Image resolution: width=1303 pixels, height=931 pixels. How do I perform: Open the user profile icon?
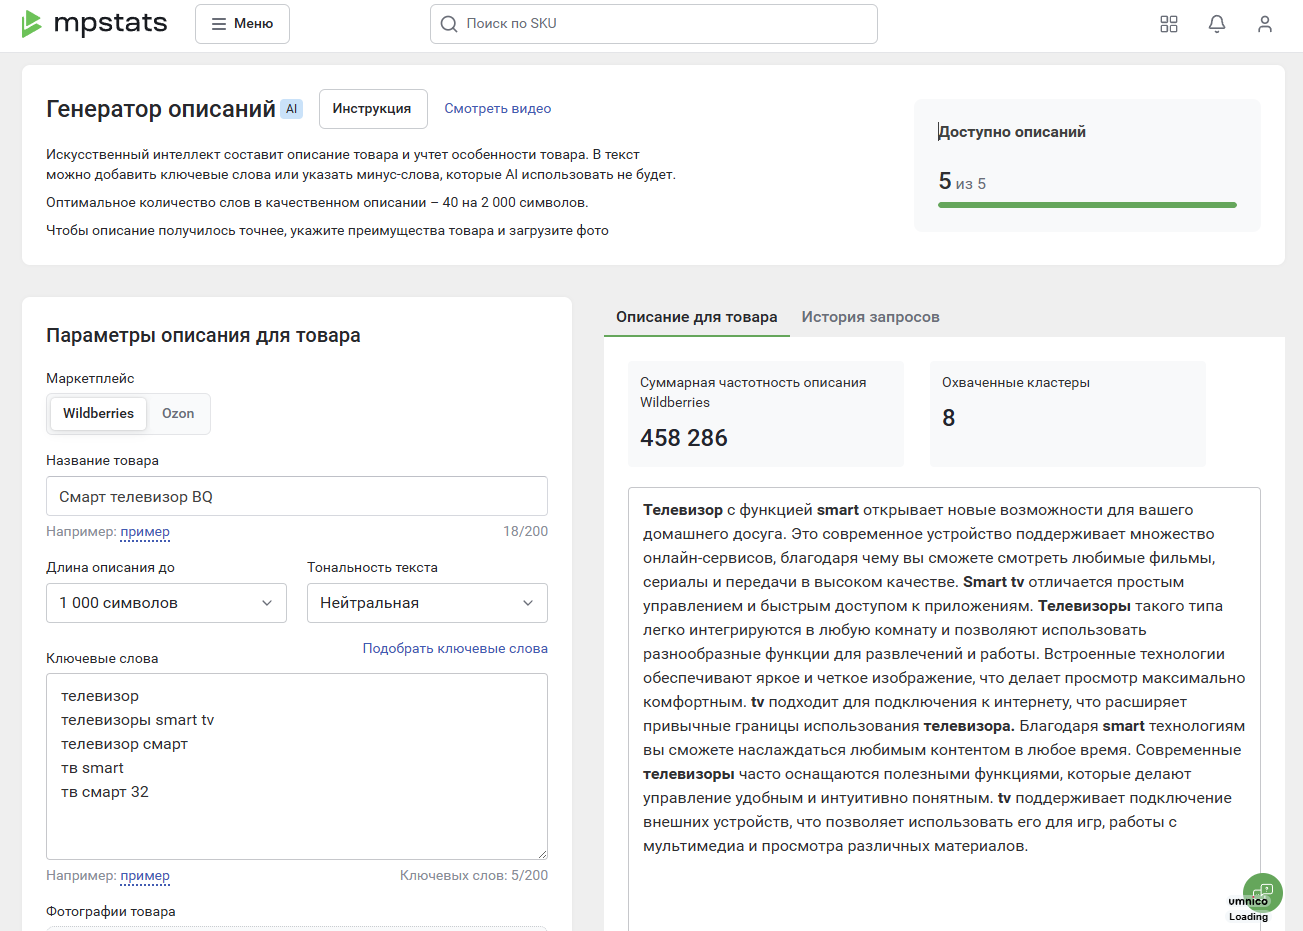pos(1265,24)
